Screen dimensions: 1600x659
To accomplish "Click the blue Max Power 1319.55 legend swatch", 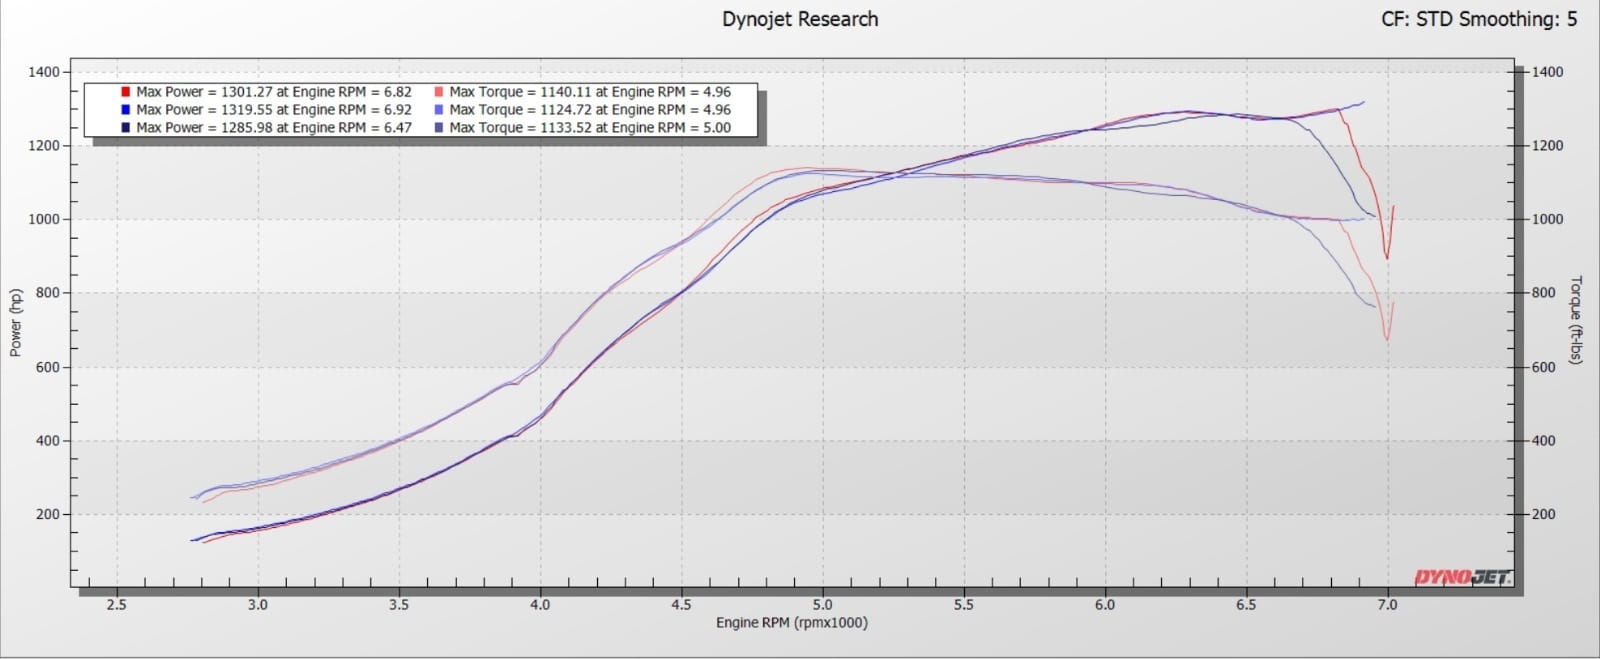I will point(125,110).
